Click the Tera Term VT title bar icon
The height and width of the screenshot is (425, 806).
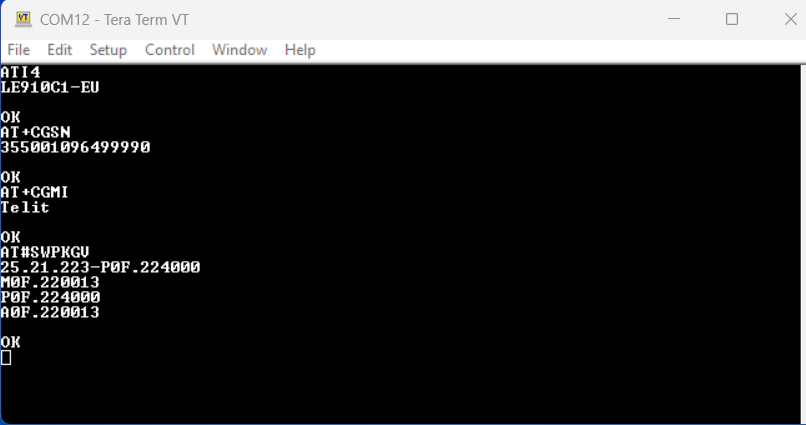[x=23, y=19]
